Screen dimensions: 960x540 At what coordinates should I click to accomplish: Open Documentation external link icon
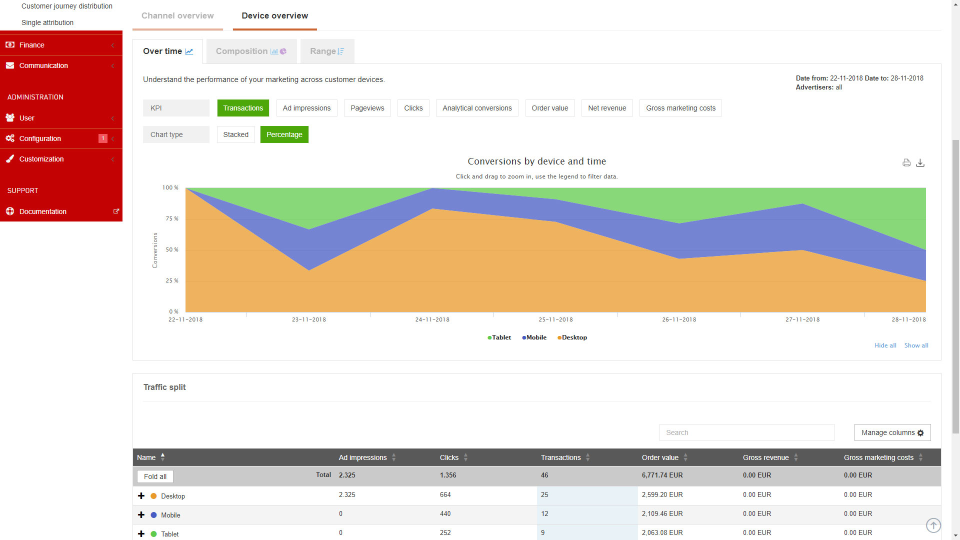[x=116, y=211]
